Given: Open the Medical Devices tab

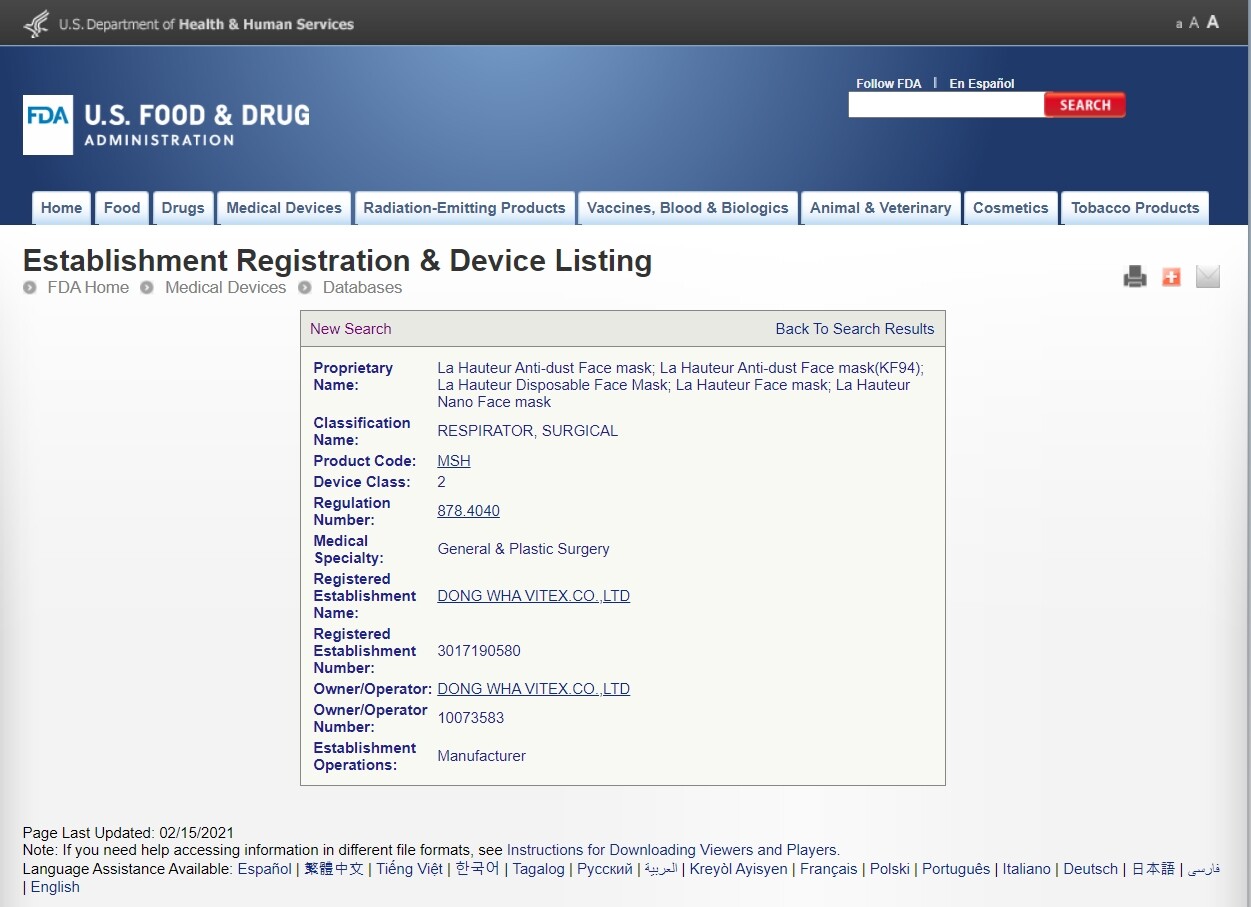Looking at the screenshot, I should 284,208.
